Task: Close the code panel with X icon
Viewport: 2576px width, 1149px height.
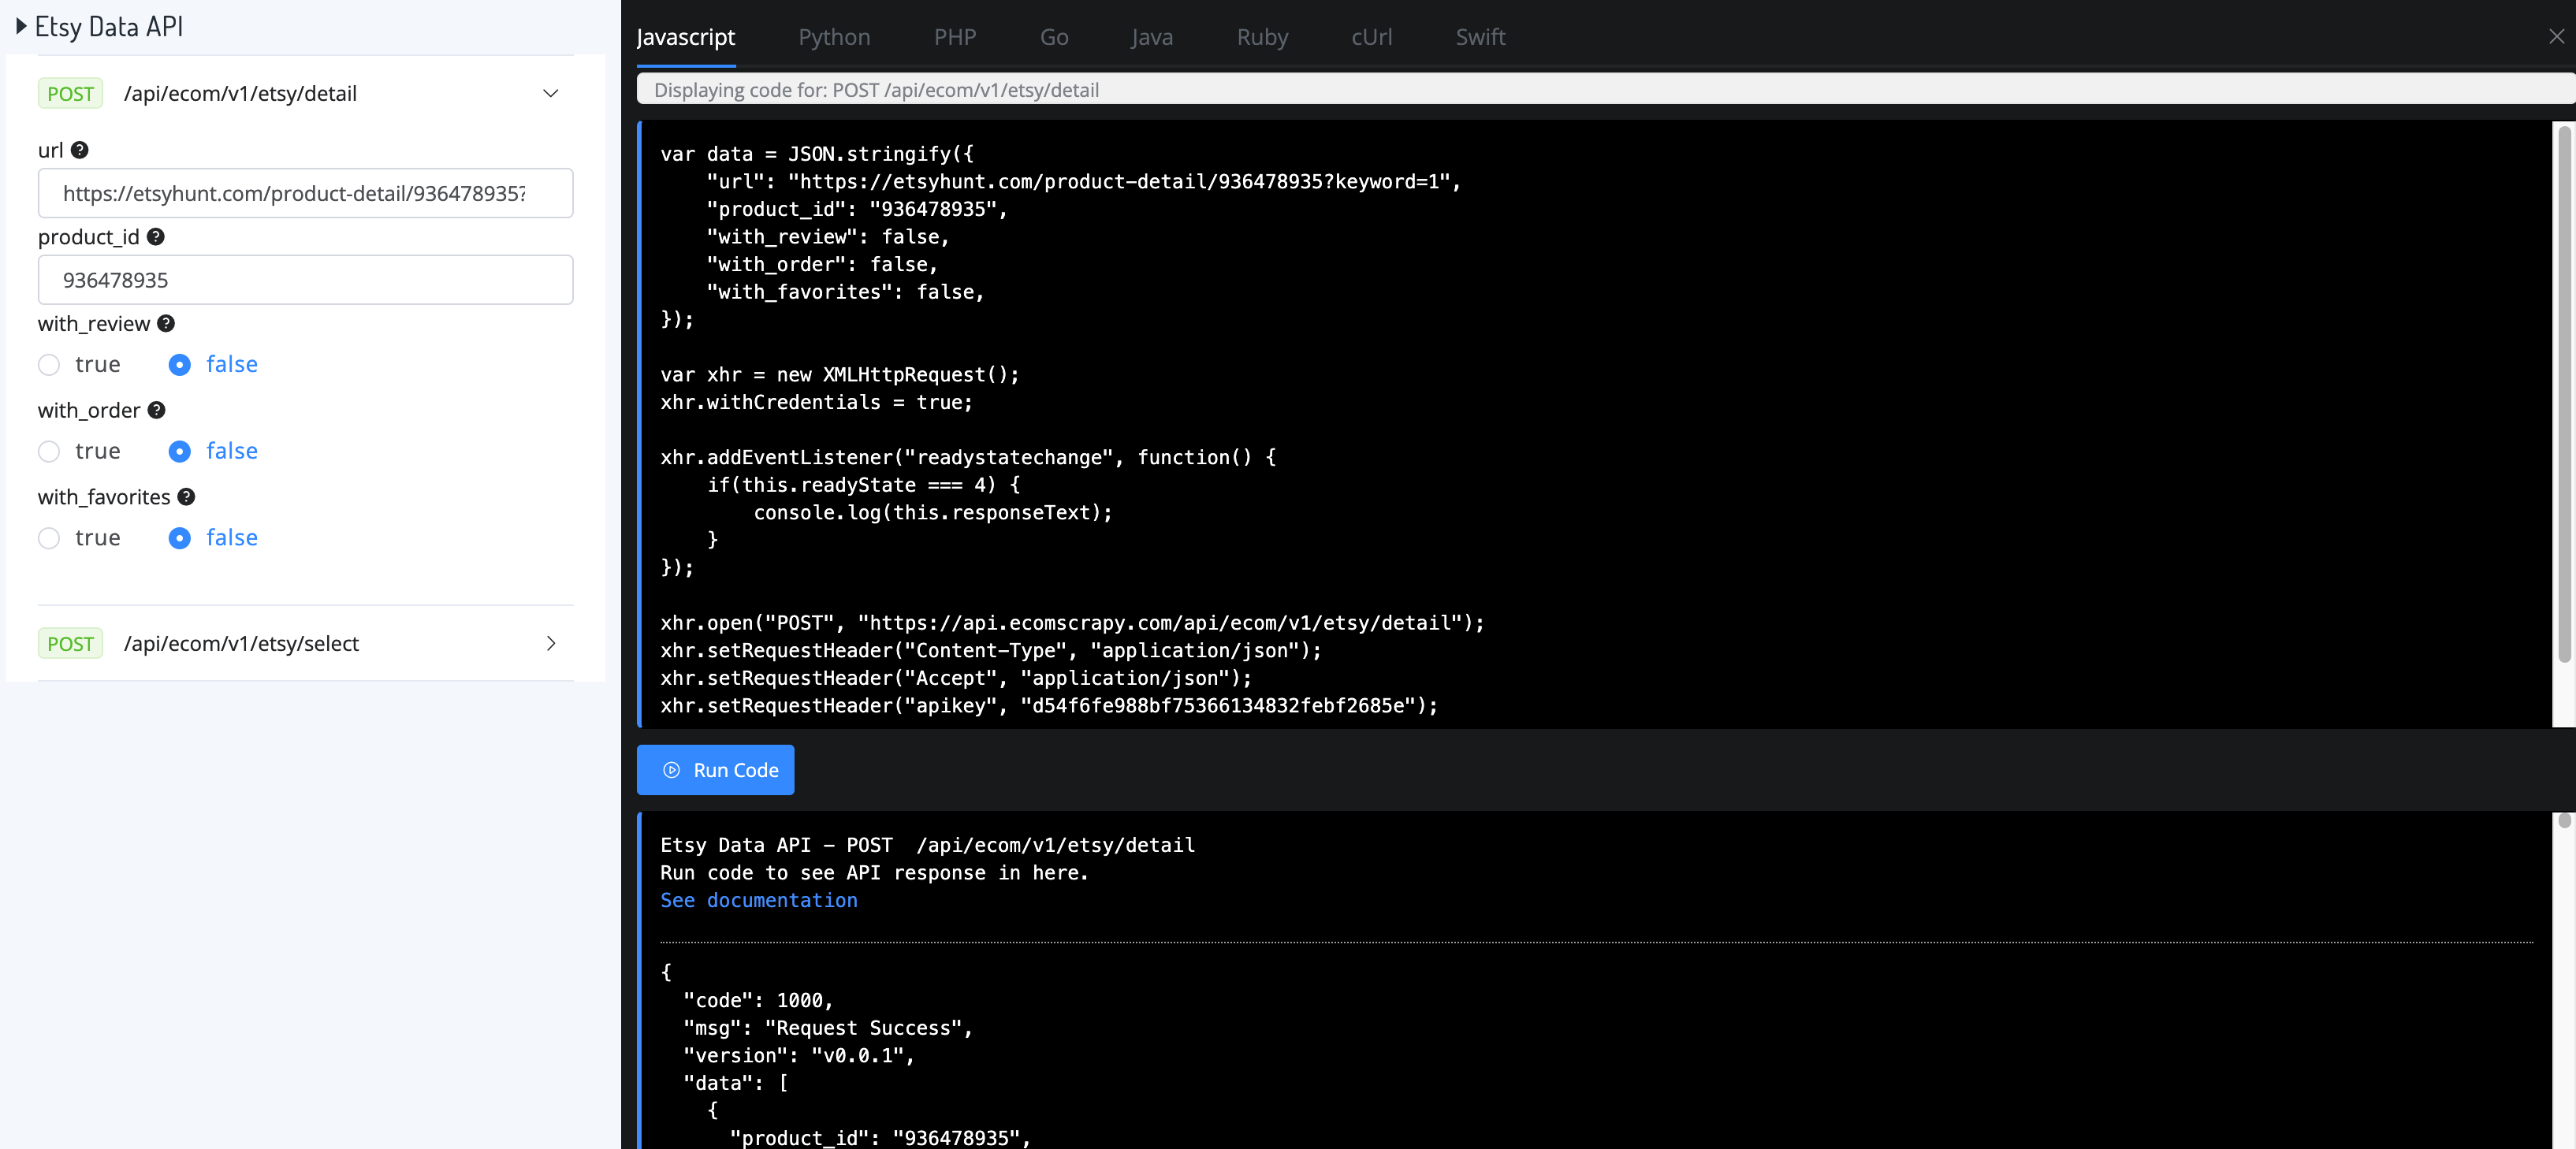Action: coord(2556,37)
